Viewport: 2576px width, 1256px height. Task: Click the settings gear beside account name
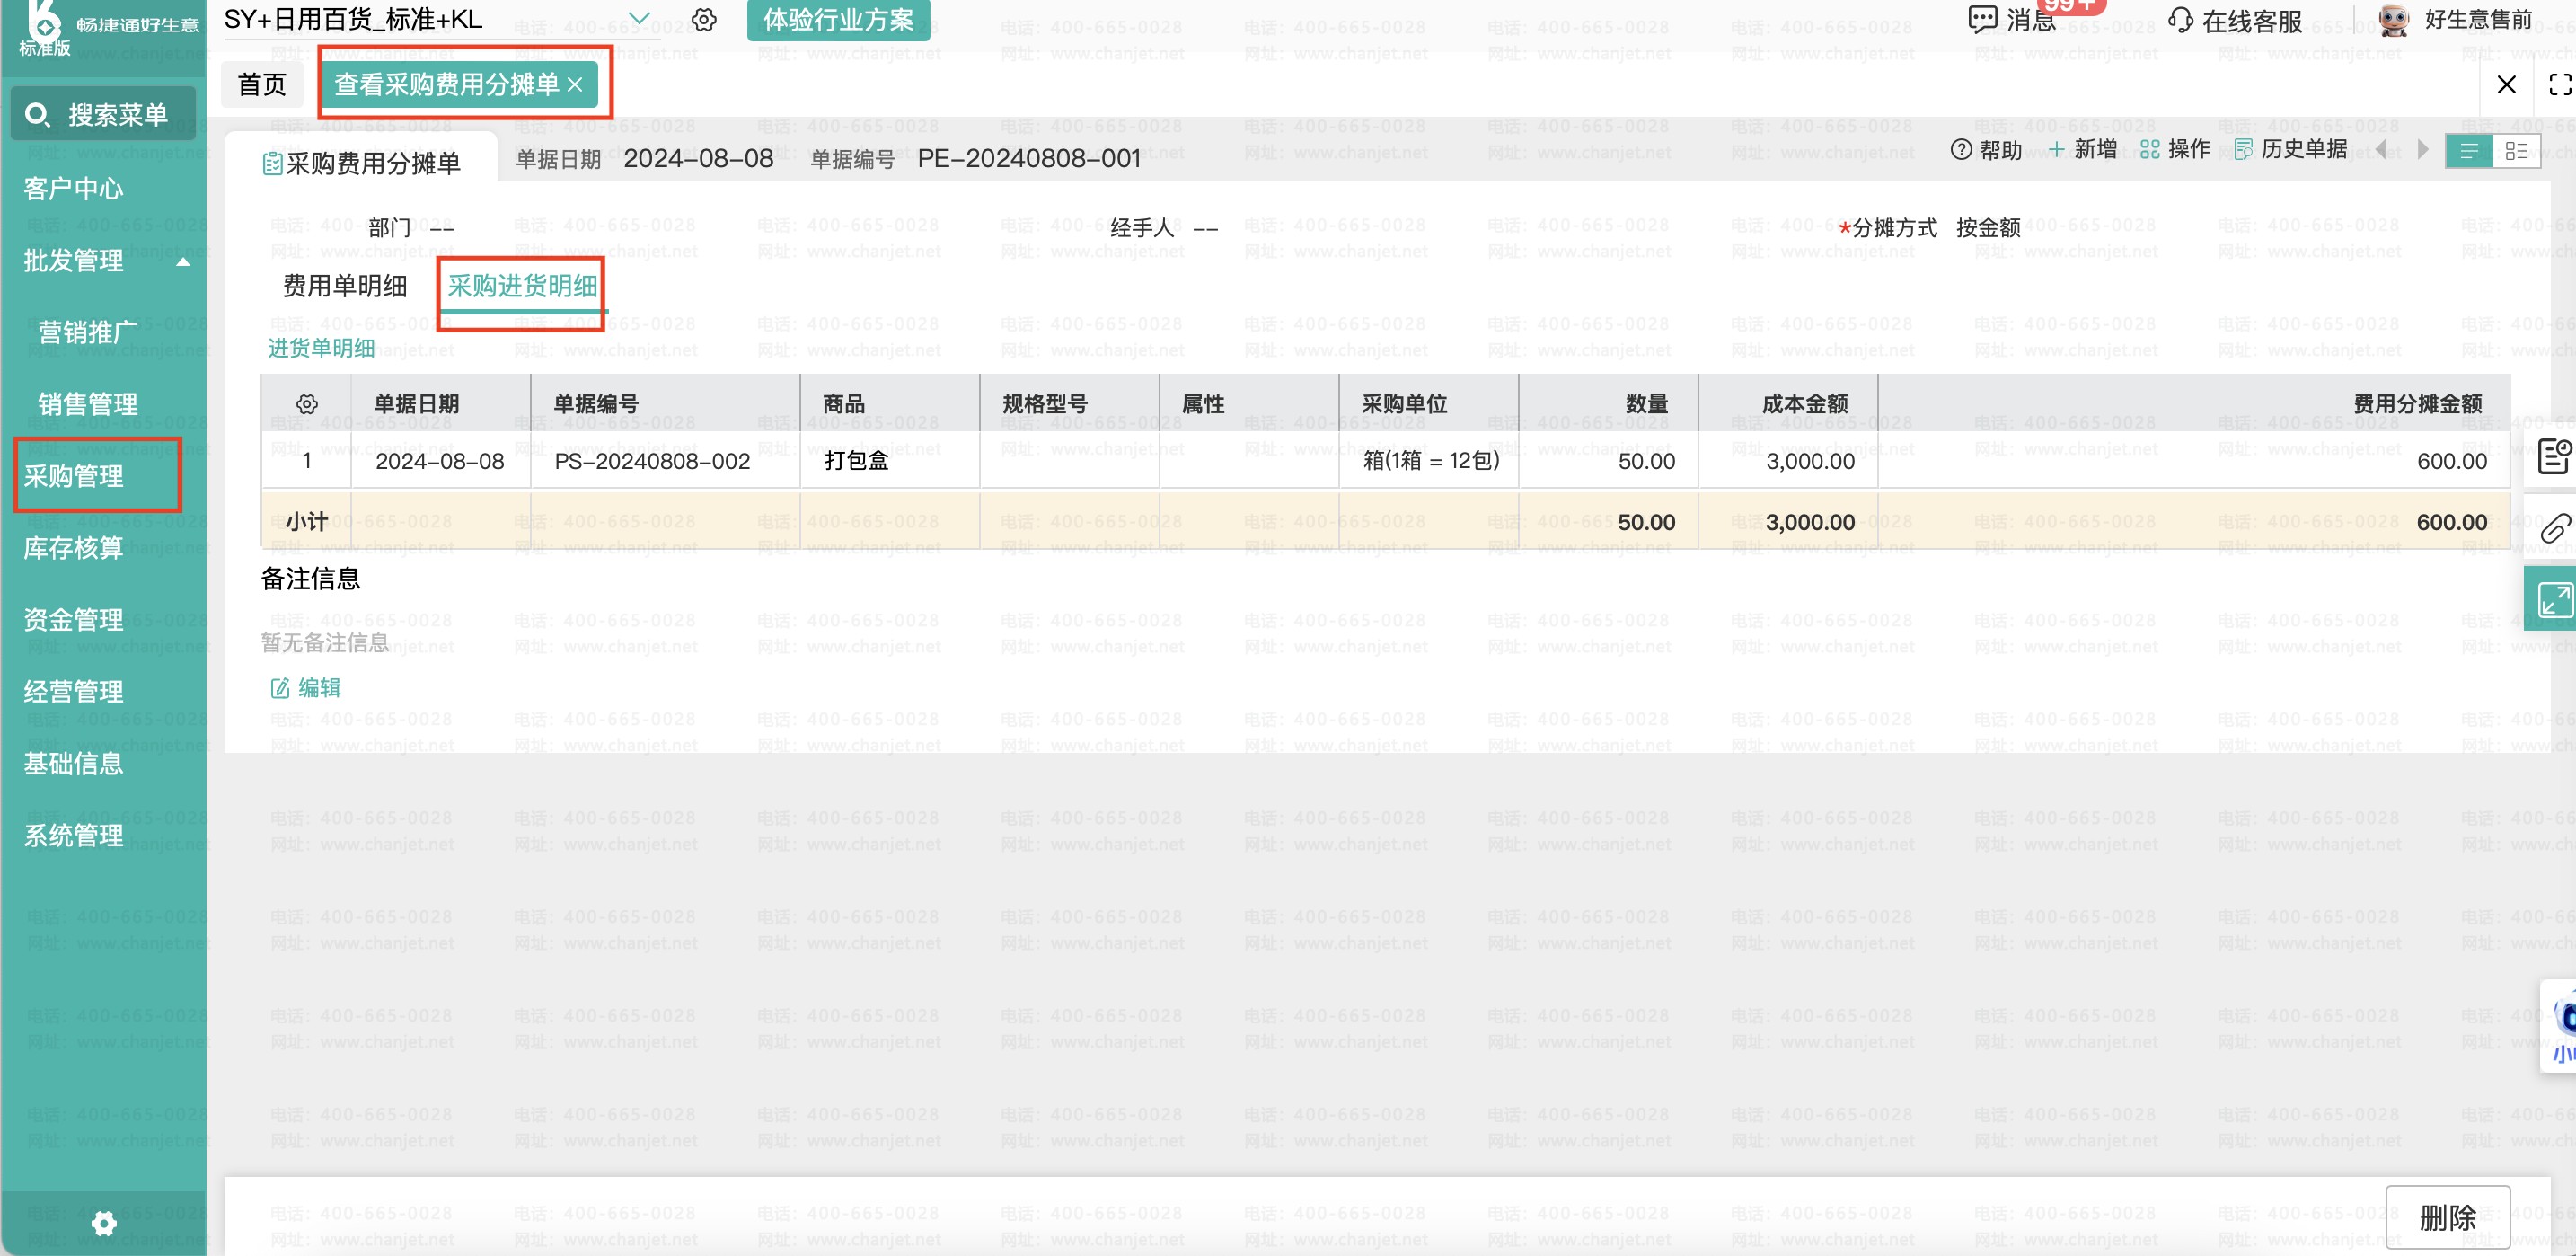(704, 20)
